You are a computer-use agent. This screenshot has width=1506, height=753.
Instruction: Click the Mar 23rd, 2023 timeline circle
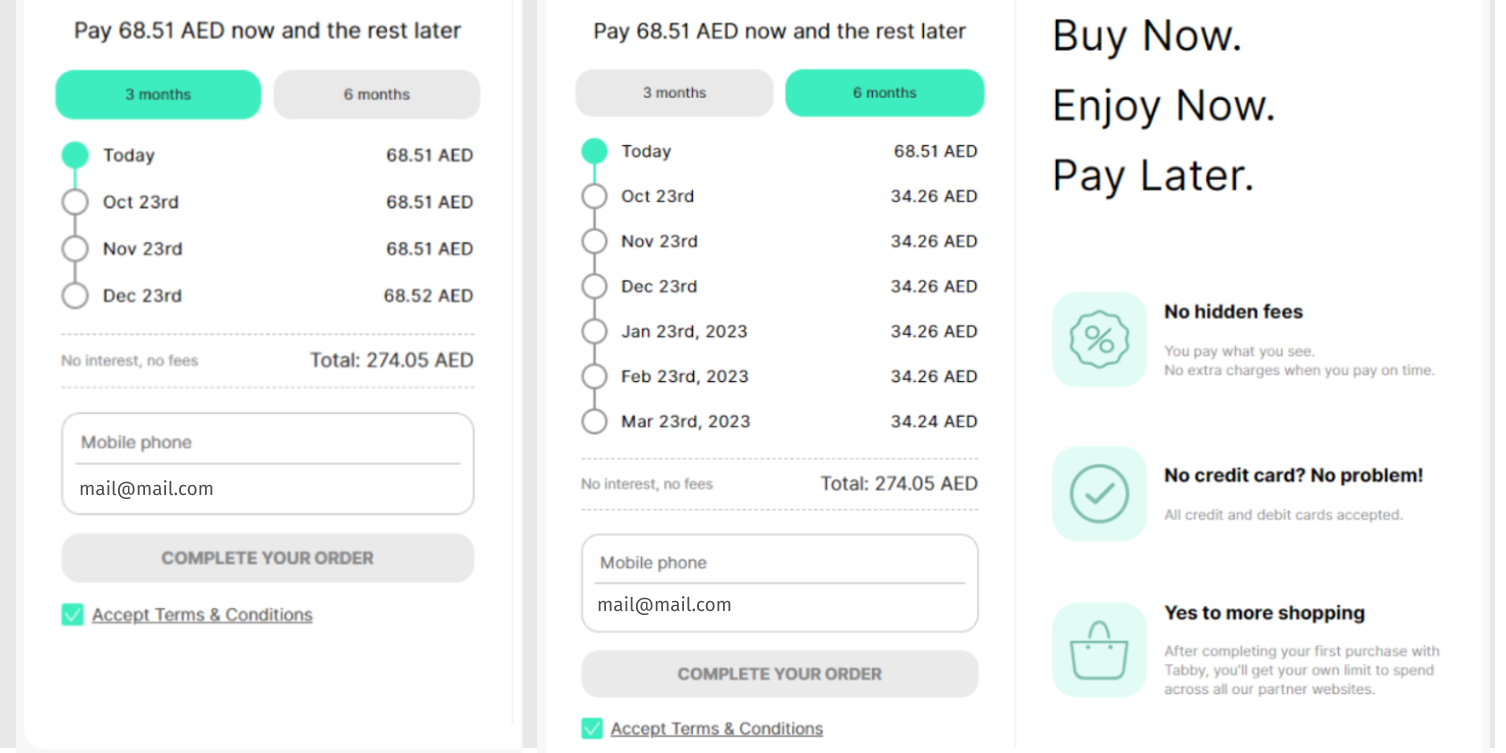point(594,421)
